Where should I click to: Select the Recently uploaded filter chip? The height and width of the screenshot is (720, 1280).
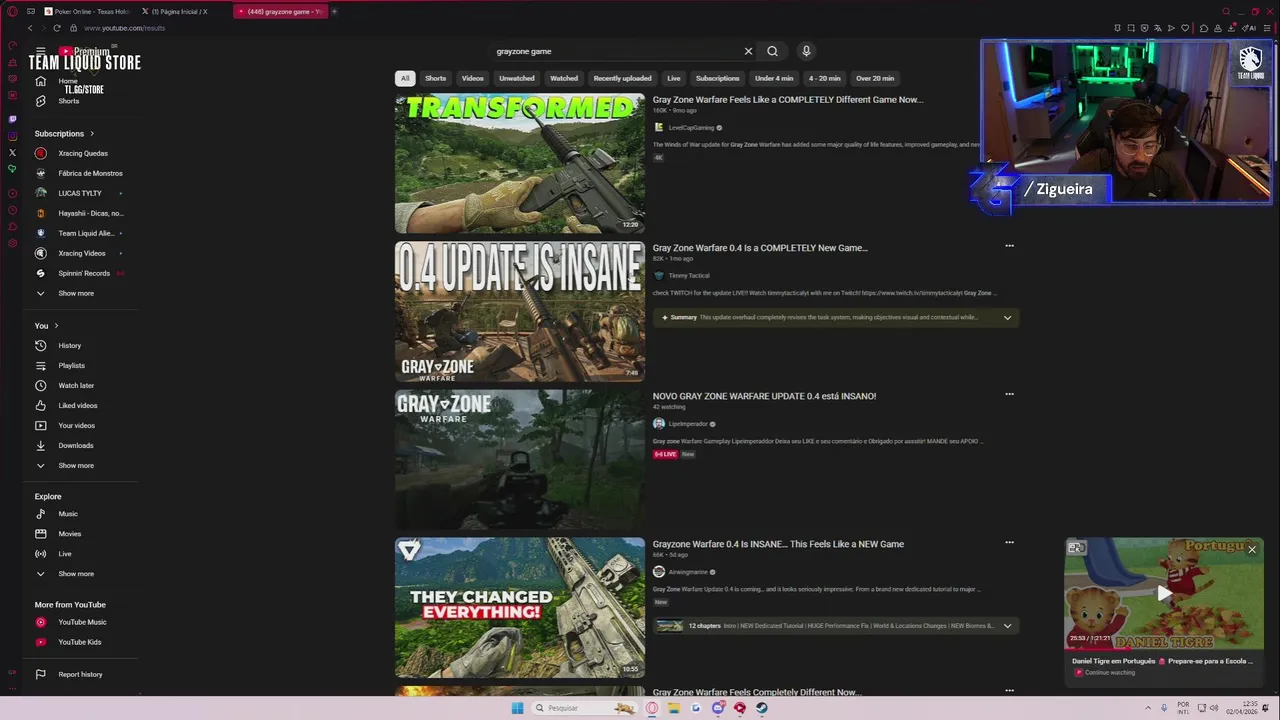tap(622, 78)
